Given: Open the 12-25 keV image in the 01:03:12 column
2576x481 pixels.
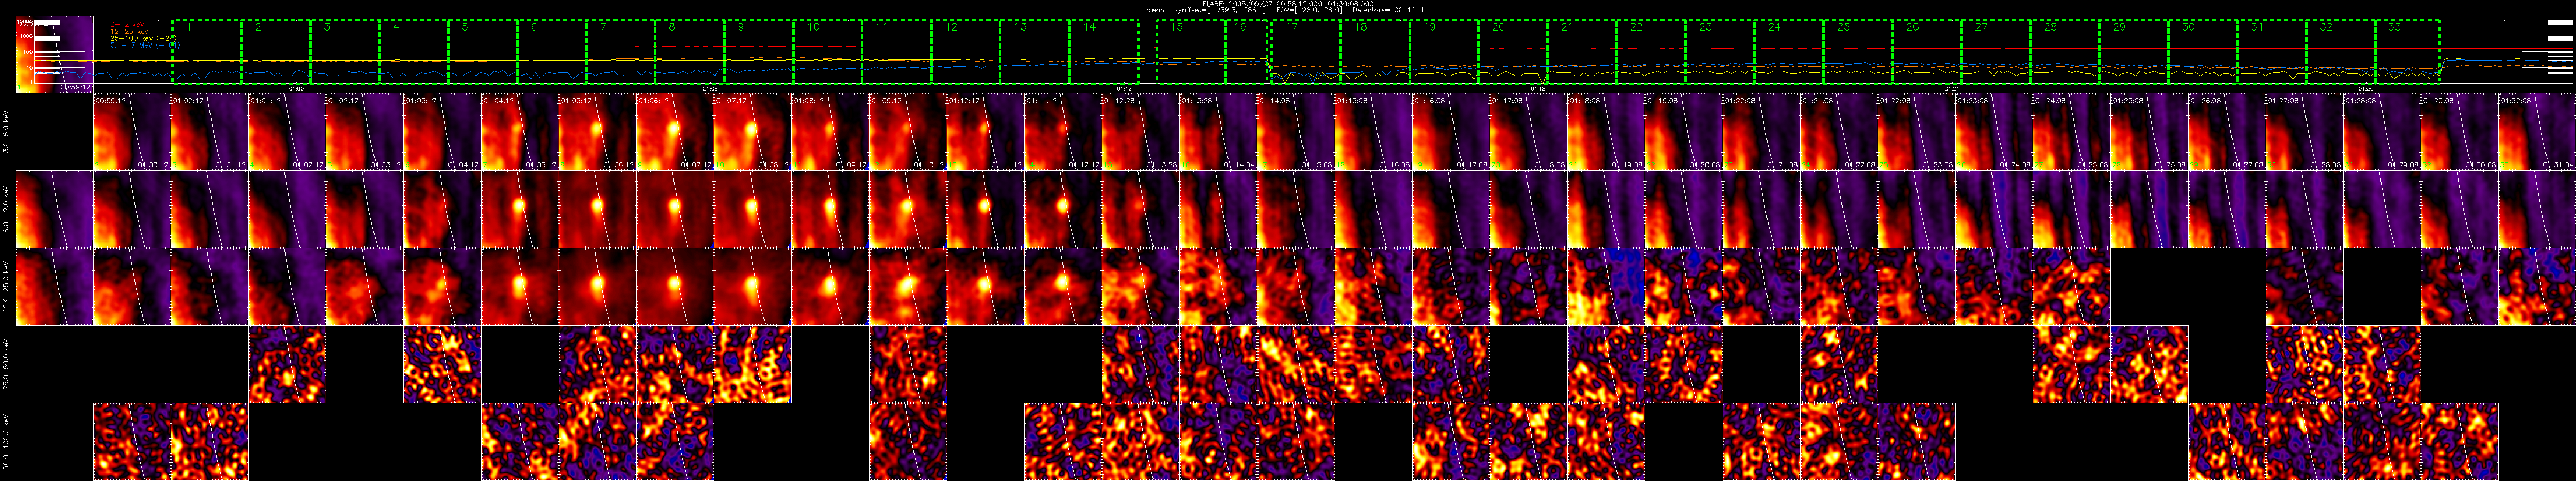Looking at the screenshot, I should 442,286.
